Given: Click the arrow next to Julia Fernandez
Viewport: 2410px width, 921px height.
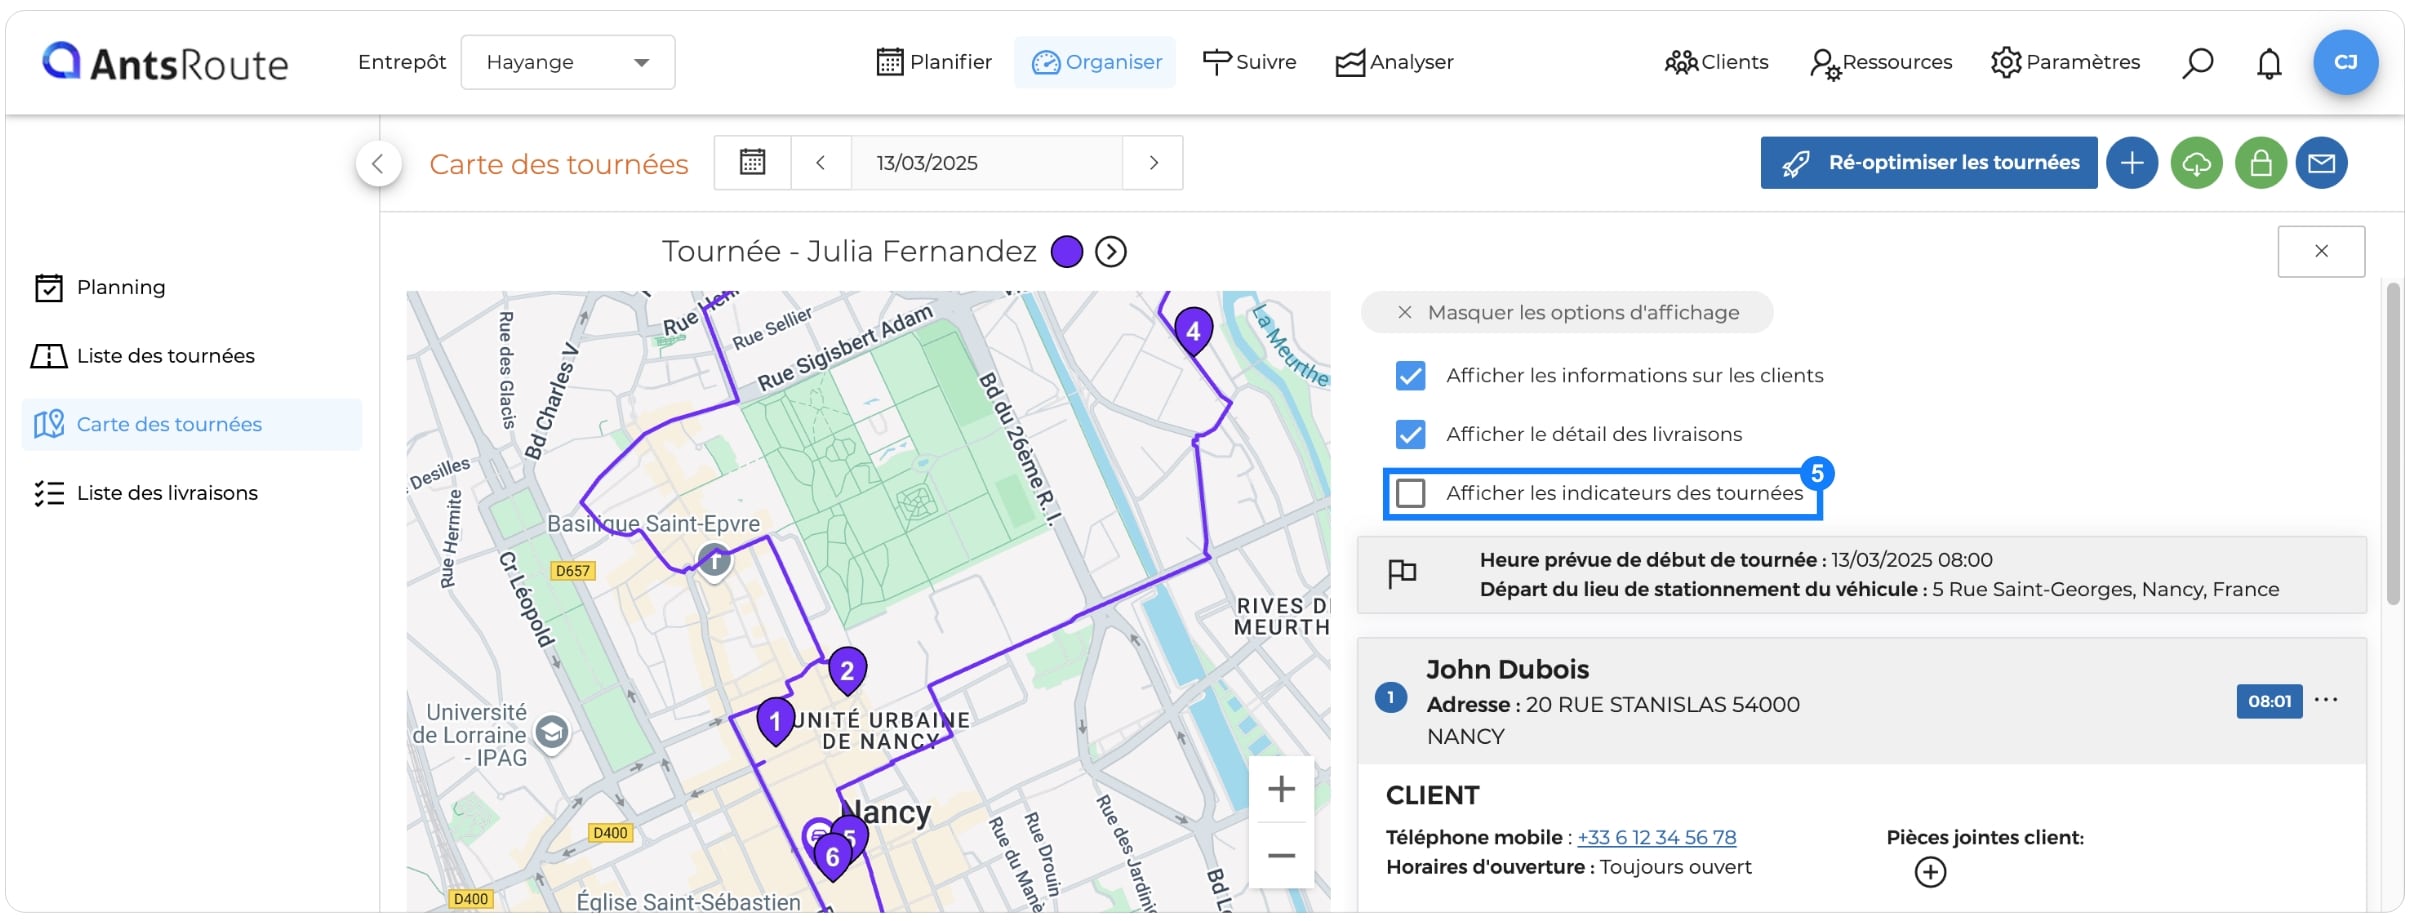Looking at the screenshot, I should 1111,252.
